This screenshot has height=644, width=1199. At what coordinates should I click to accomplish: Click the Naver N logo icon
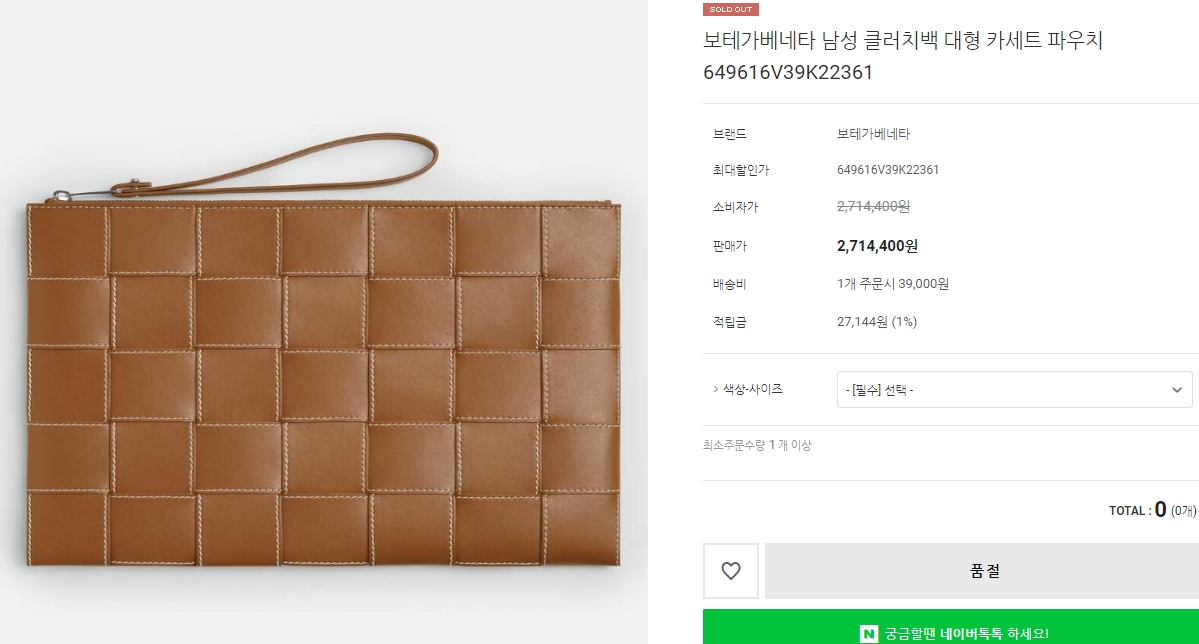coord(869,634)
